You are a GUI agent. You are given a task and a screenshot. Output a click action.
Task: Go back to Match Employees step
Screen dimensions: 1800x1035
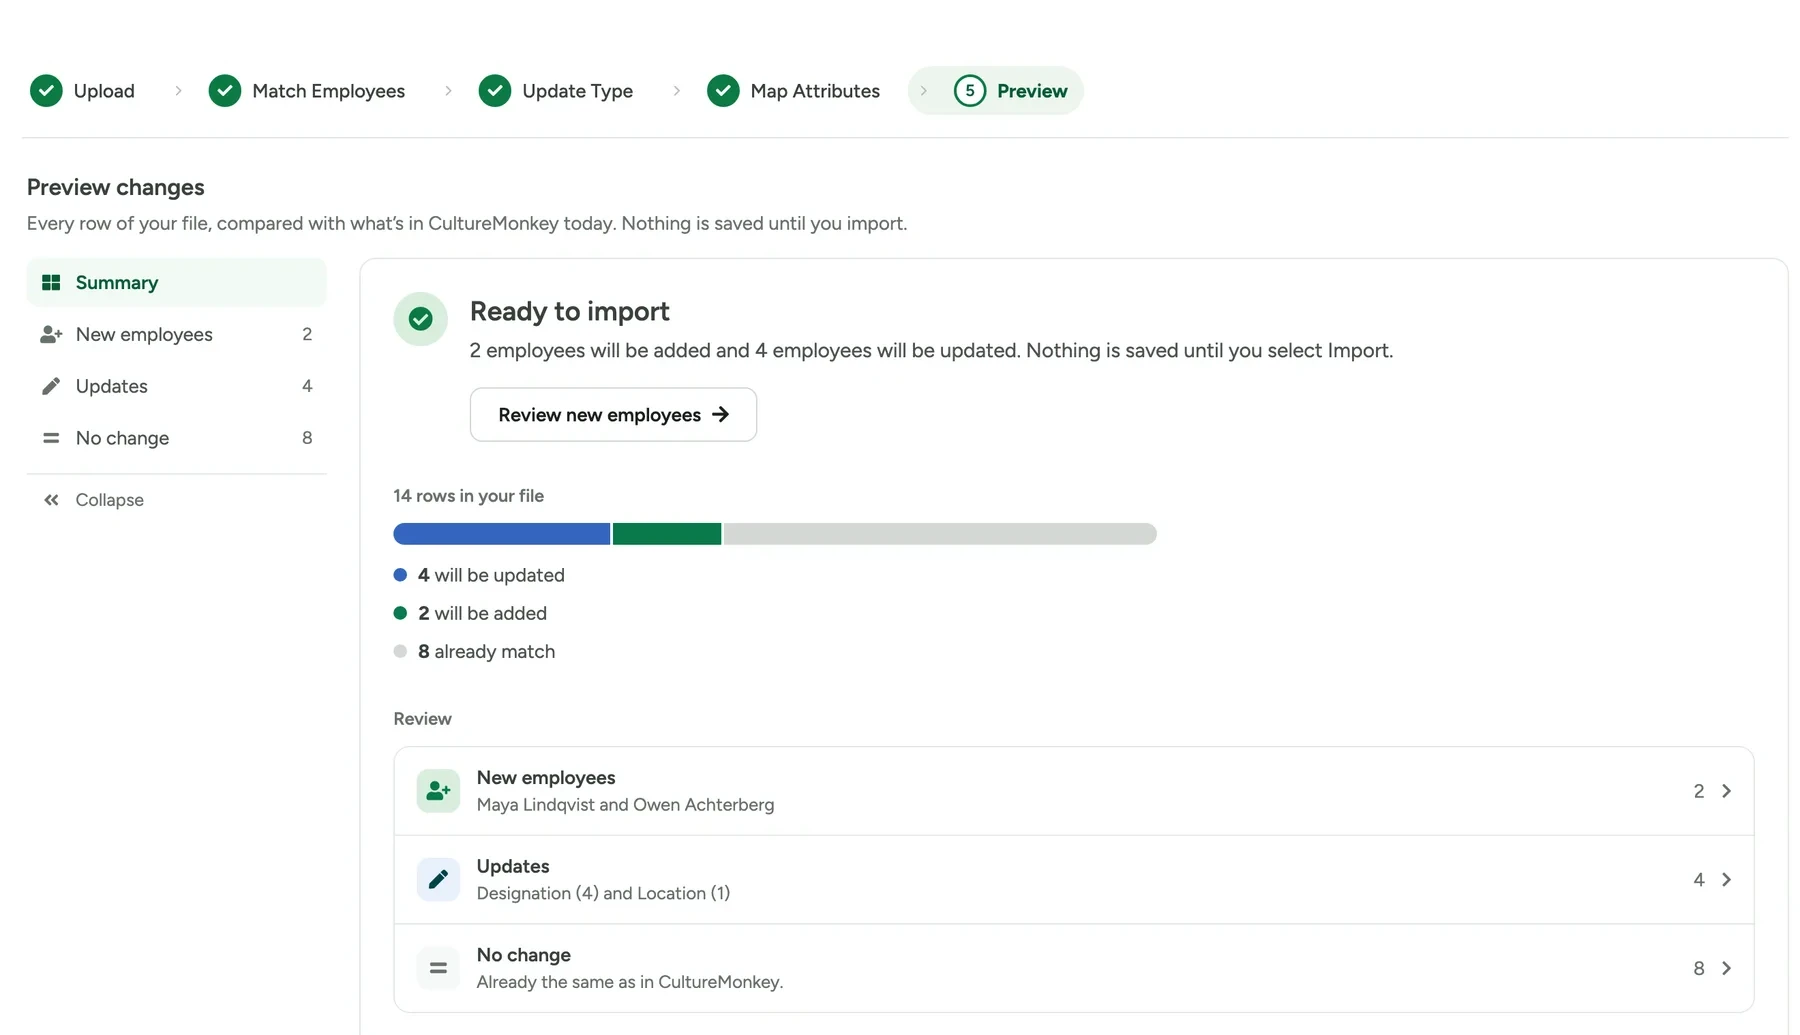pyautogui.click(x=307, y=91)
